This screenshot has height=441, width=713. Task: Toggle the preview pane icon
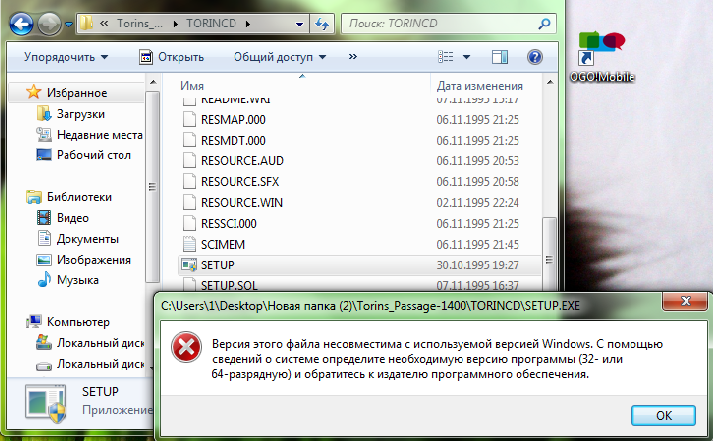tap(500, 57)
